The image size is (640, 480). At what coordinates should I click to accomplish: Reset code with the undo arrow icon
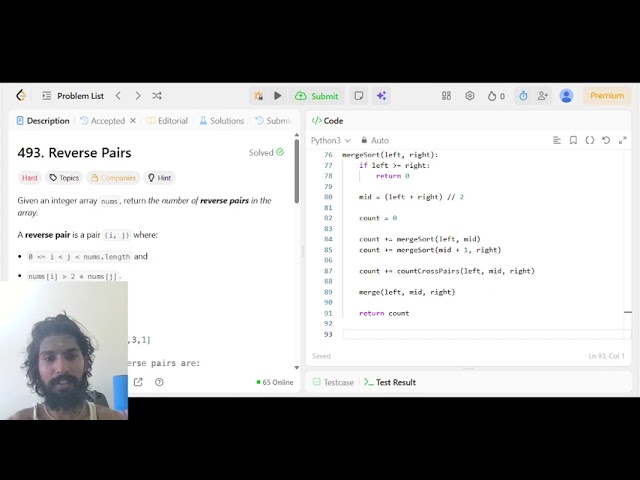pyautogui.click(x=606, y=140)
